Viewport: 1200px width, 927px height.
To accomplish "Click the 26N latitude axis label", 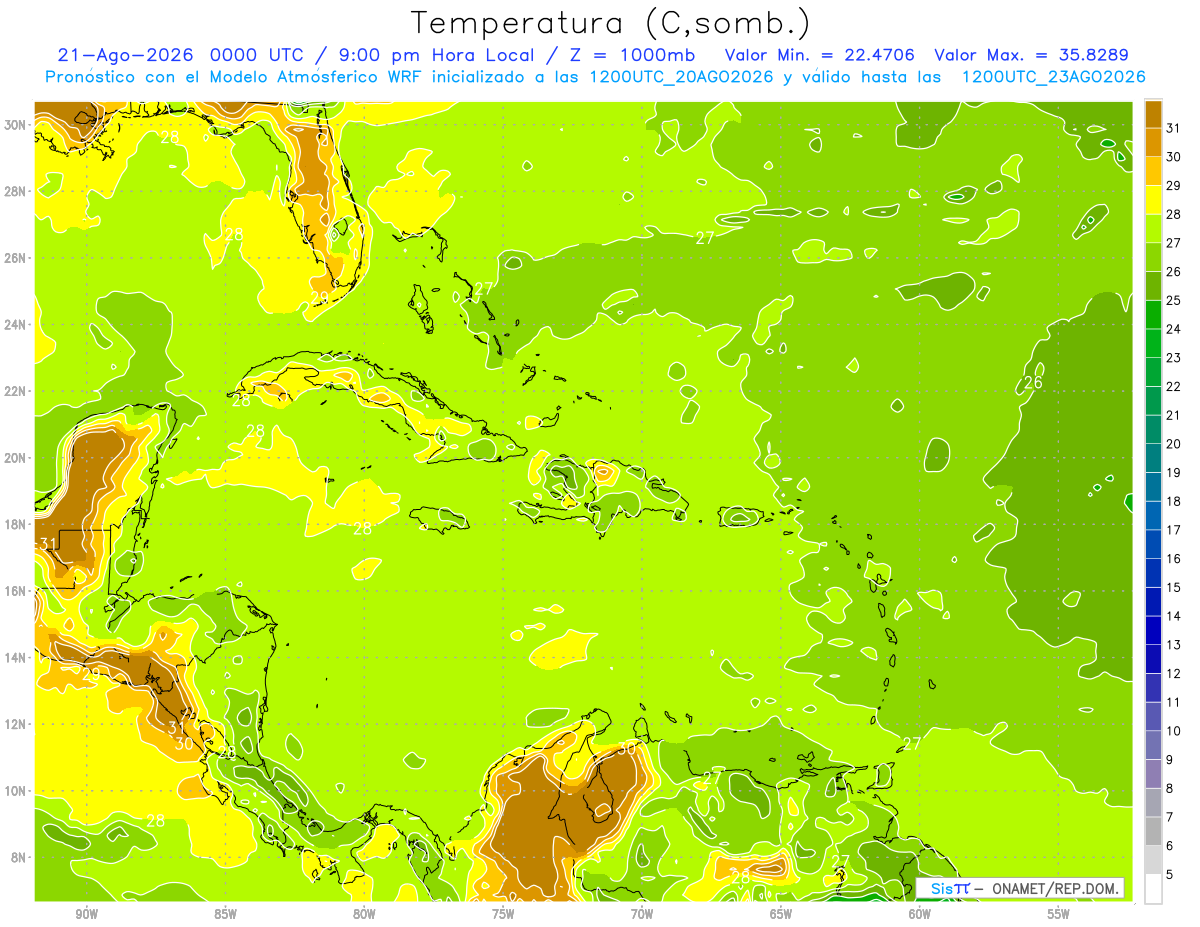I will click(x=15, y=258).
